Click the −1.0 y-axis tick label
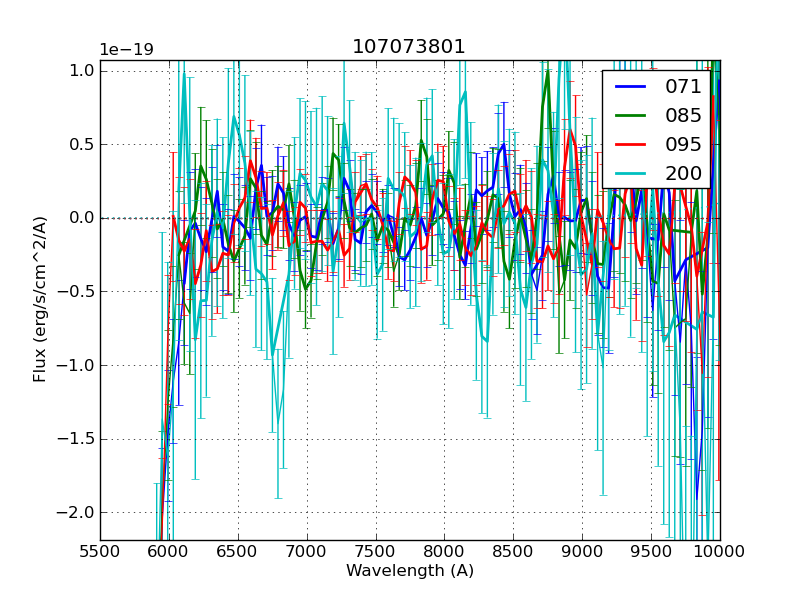800x600 pixels. 76,365
